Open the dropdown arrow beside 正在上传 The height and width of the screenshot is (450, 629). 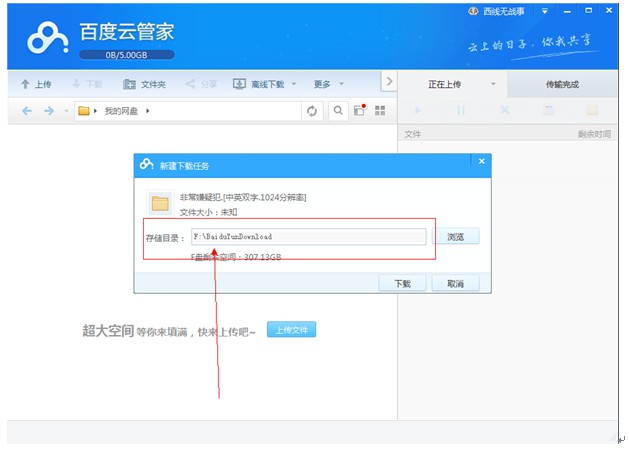pos(493,84)
